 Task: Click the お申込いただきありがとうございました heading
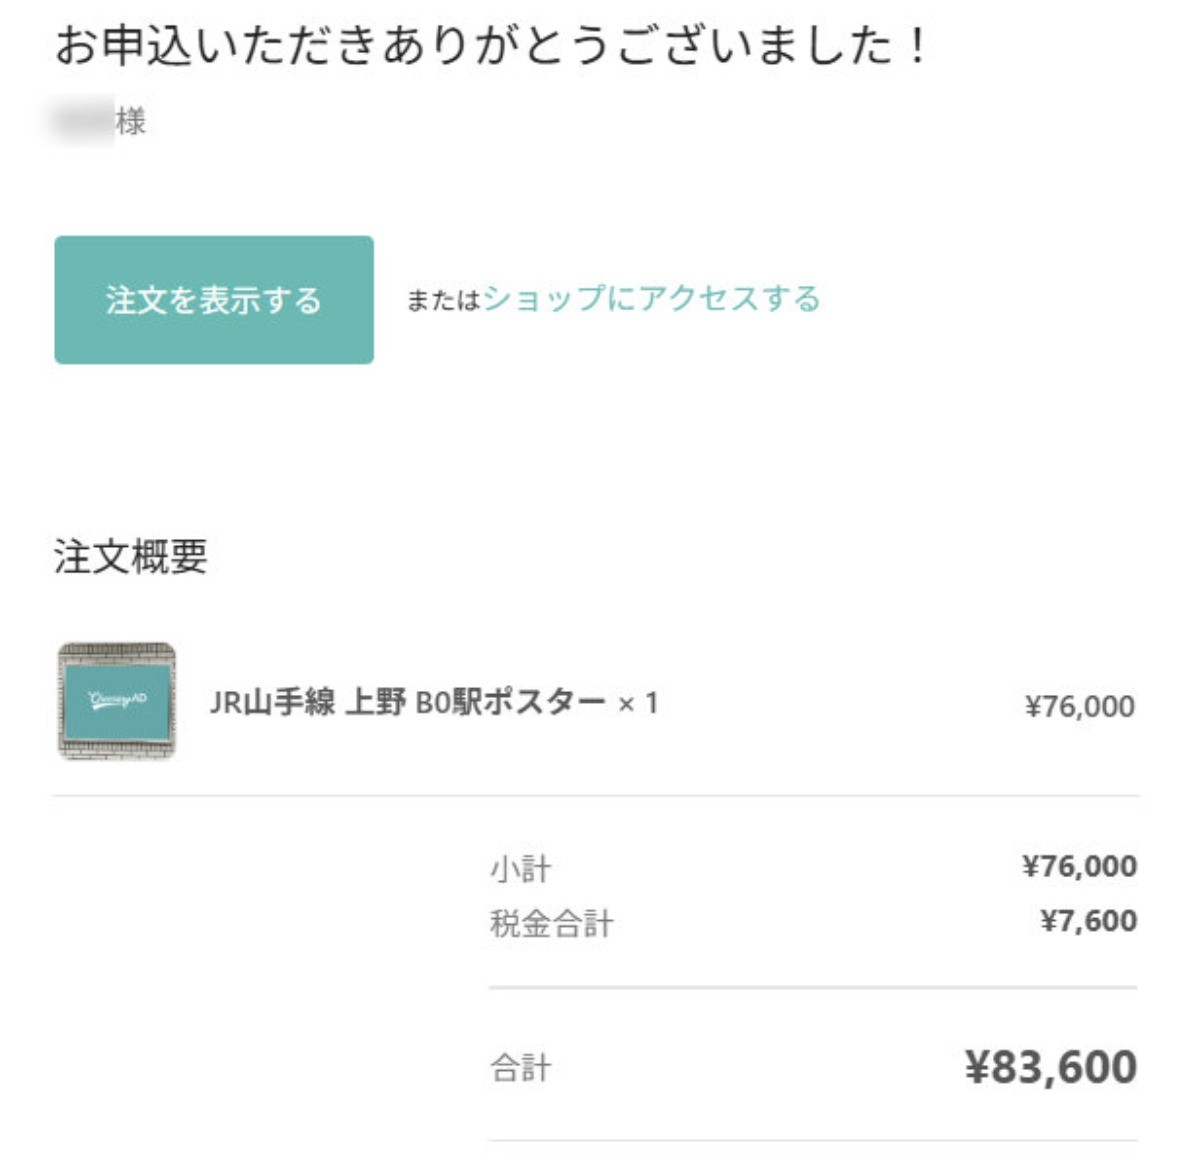coord(492,46)
